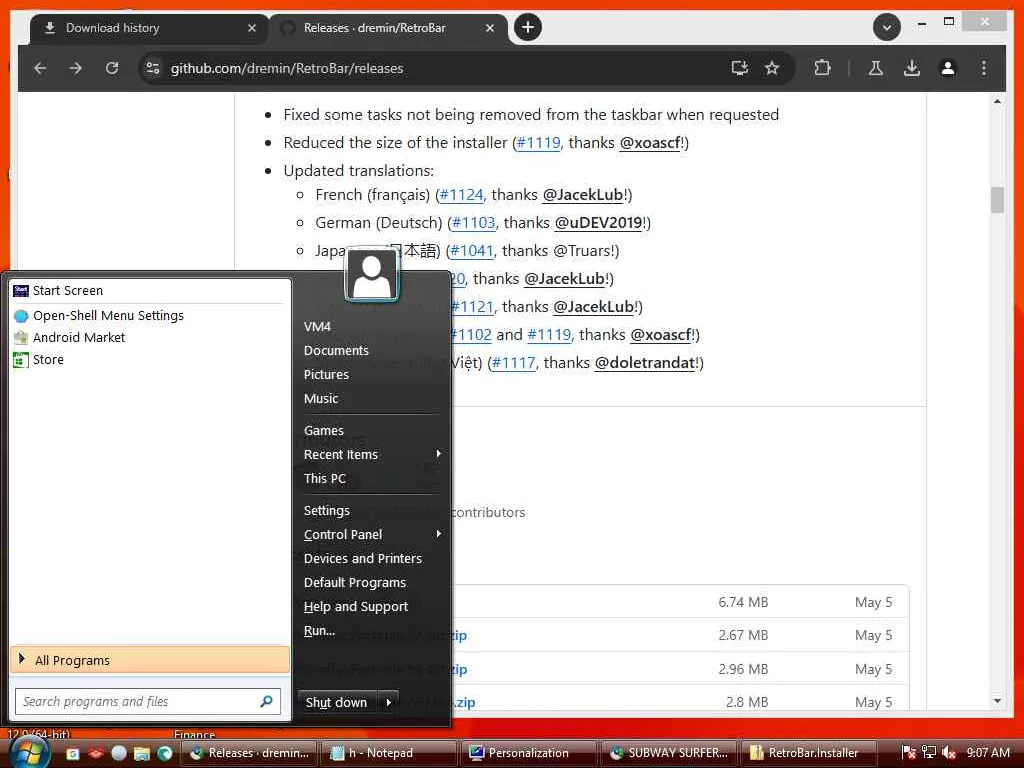Click the Action Center flag tray icon
This screenshot has height=768, width=1024.
point(908,752)
